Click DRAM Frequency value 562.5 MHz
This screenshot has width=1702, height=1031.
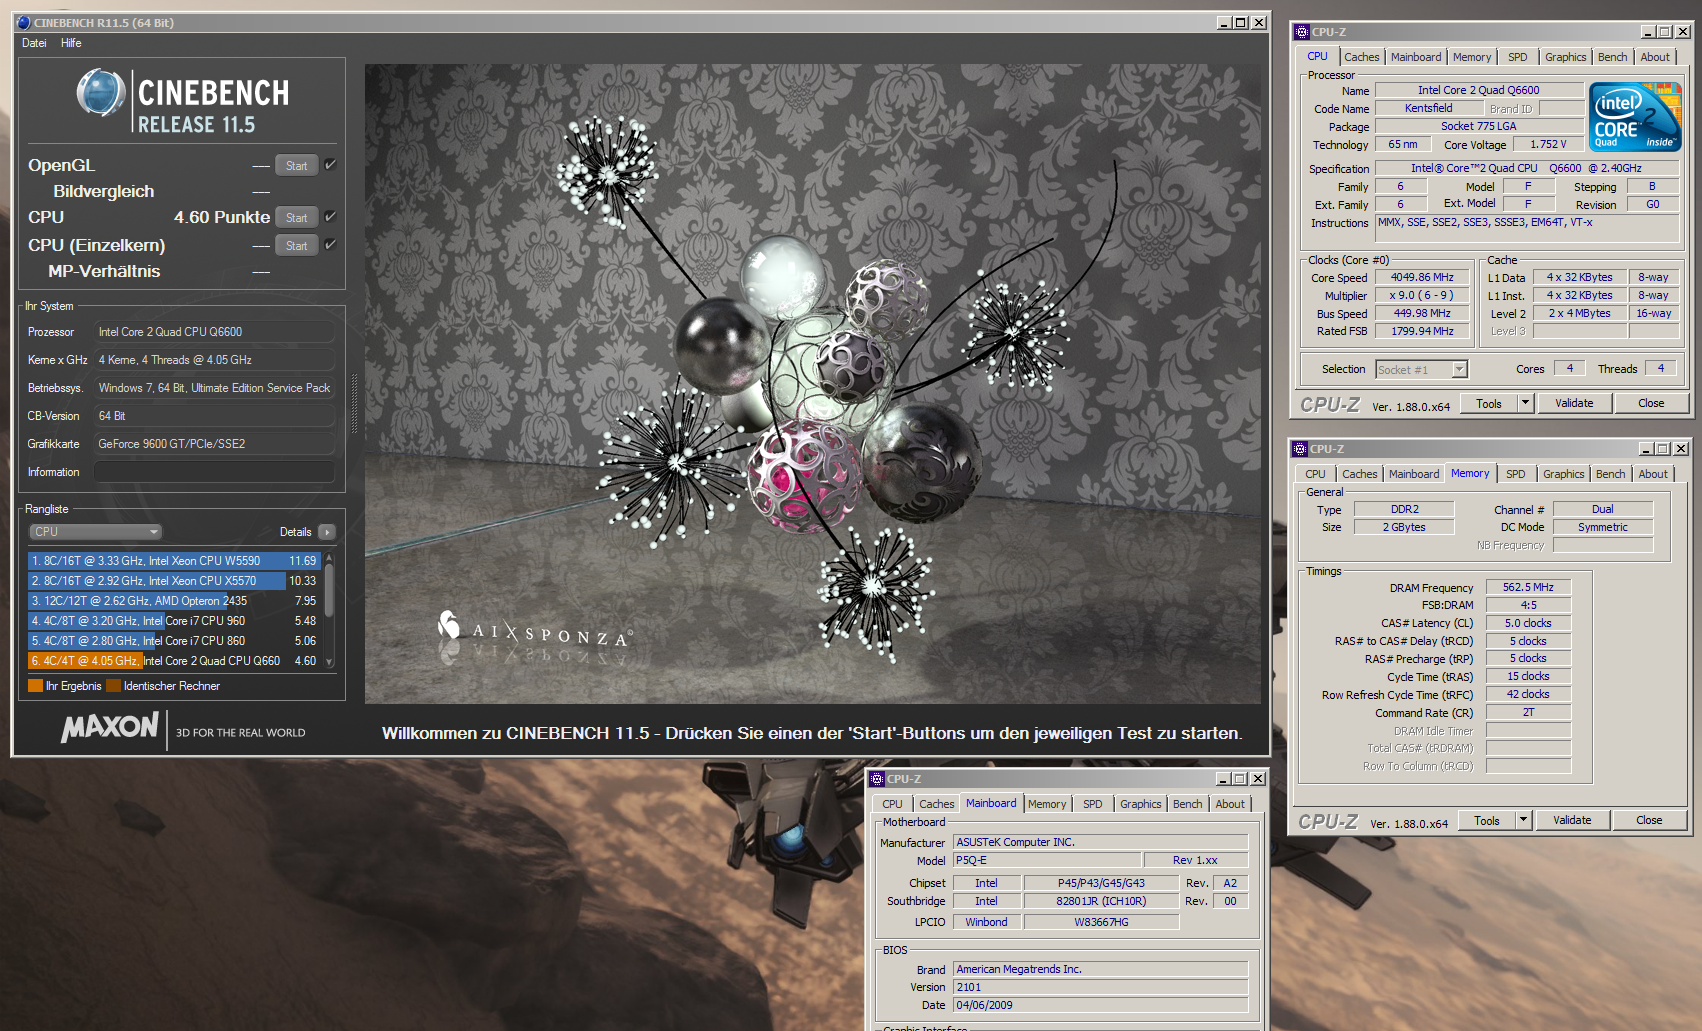click(1528, 588)
